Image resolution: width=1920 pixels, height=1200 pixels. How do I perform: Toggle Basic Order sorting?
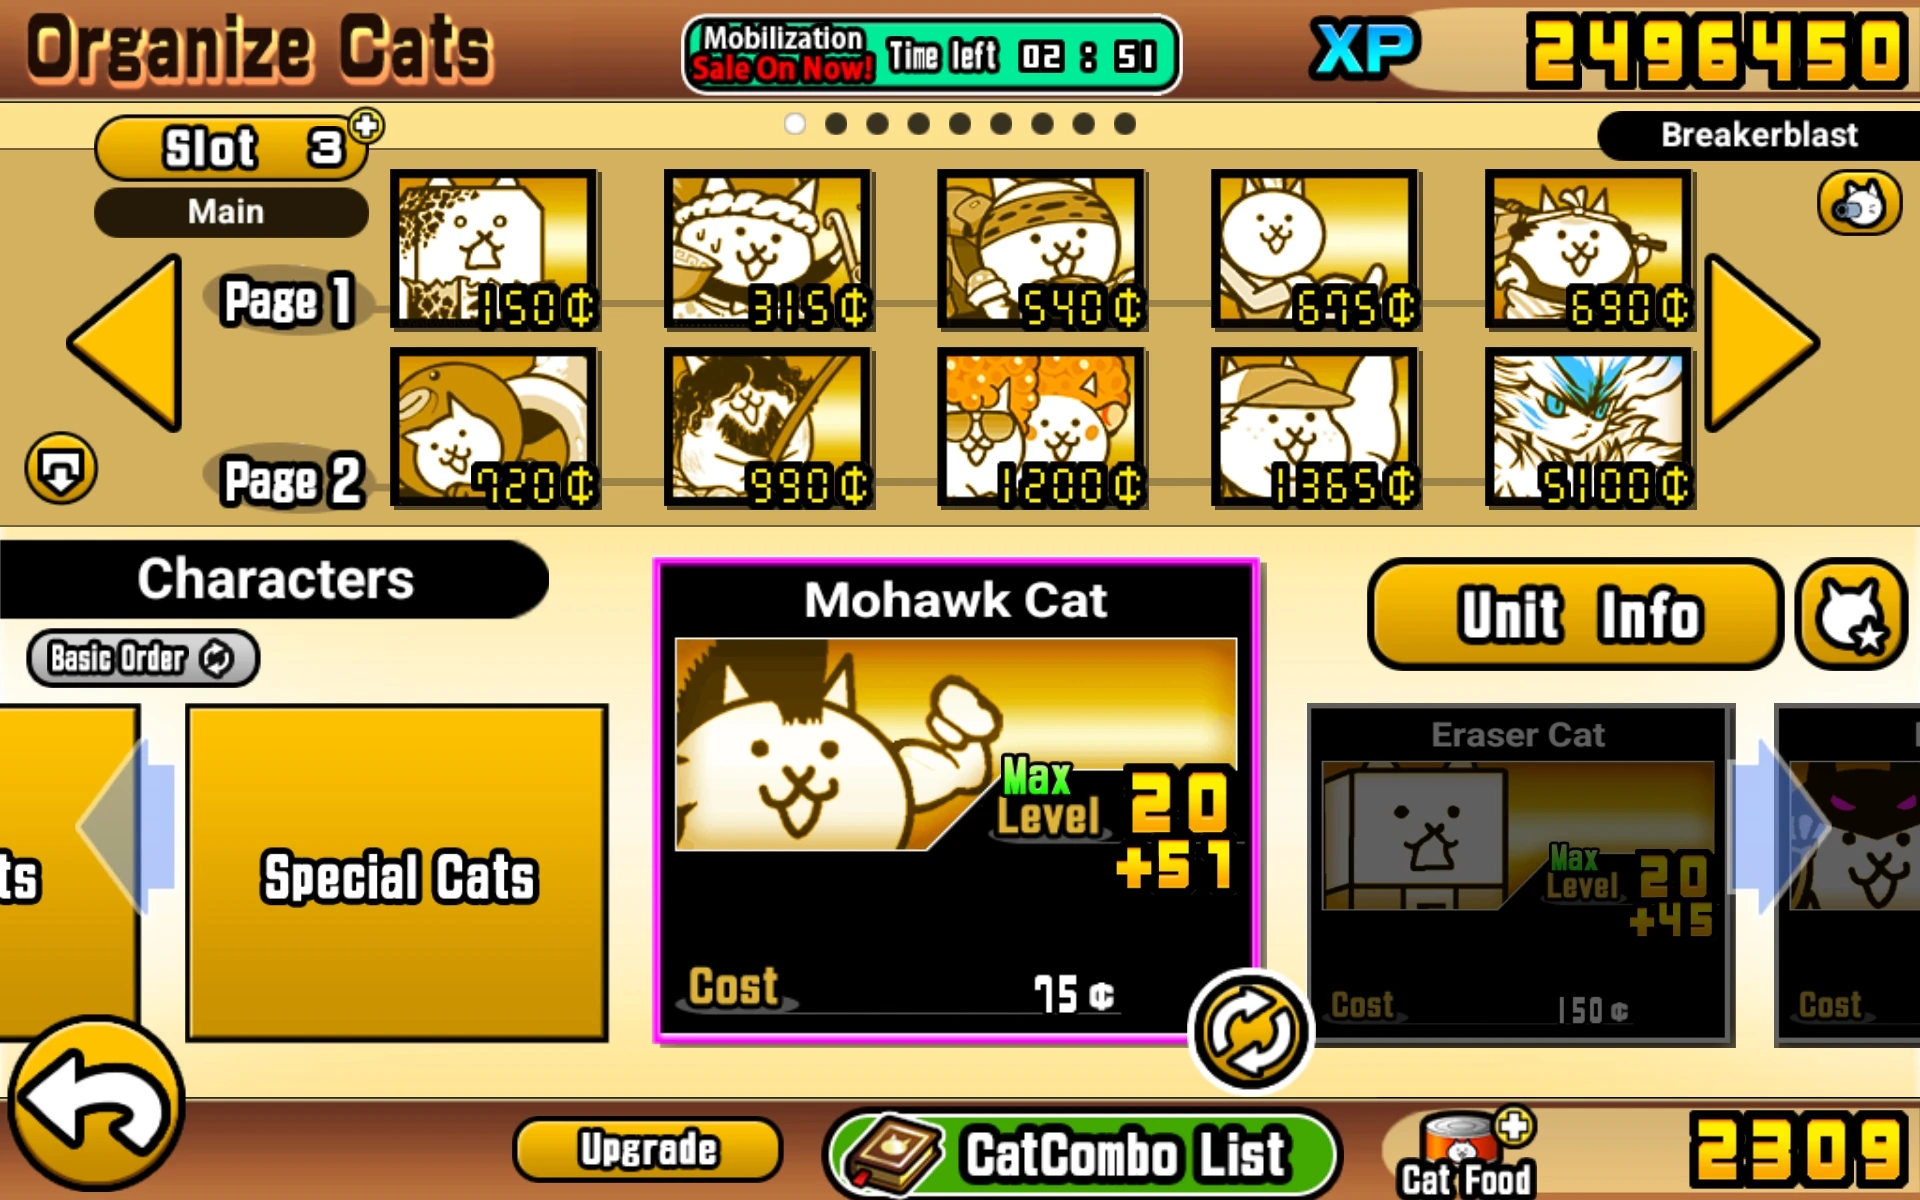(143, 658)
